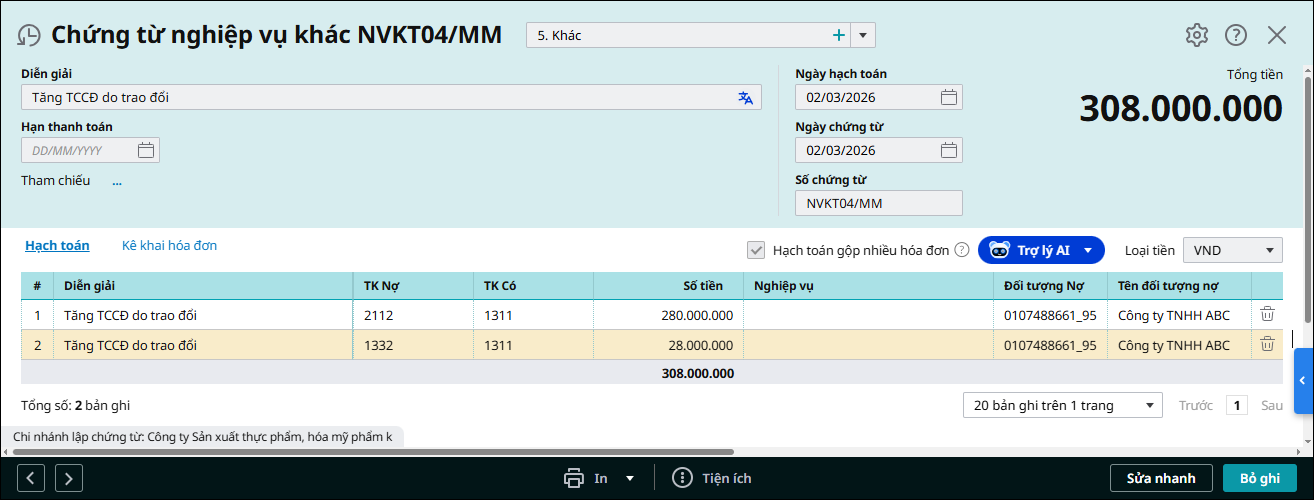Delete row 1 with trash icon

pyautogui.click(x=1267, y=314)
